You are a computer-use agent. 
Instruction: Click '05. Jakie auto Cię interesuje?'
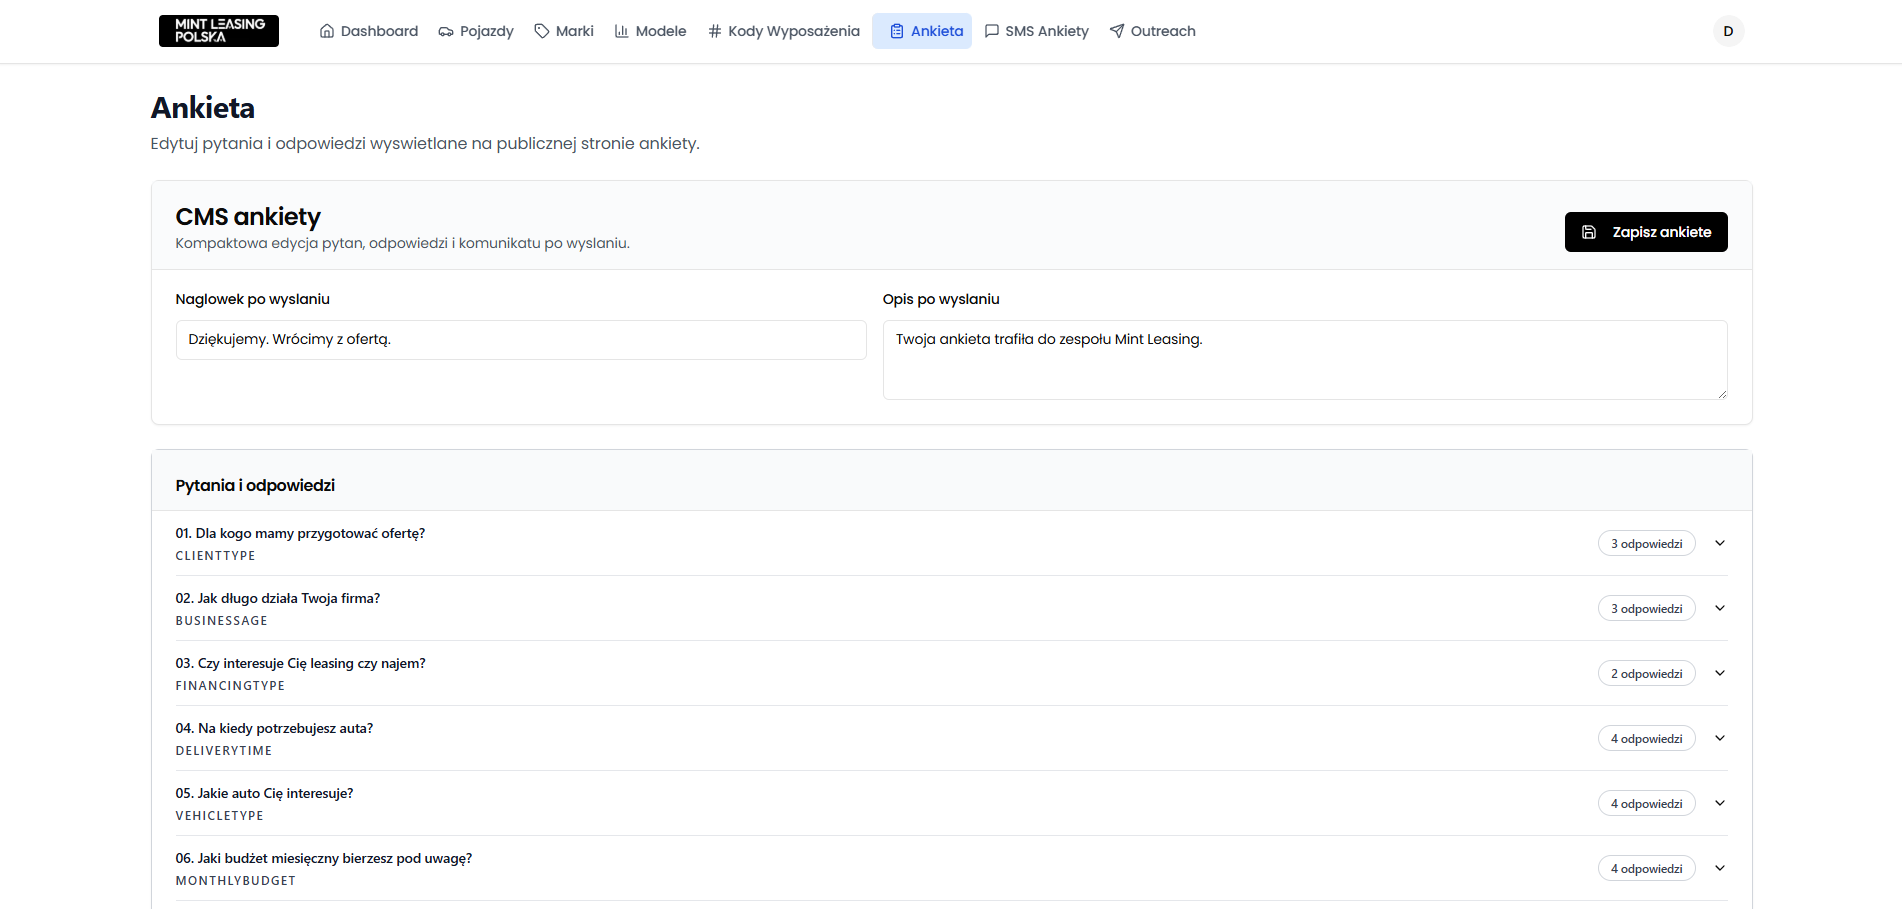click(264, 794)
